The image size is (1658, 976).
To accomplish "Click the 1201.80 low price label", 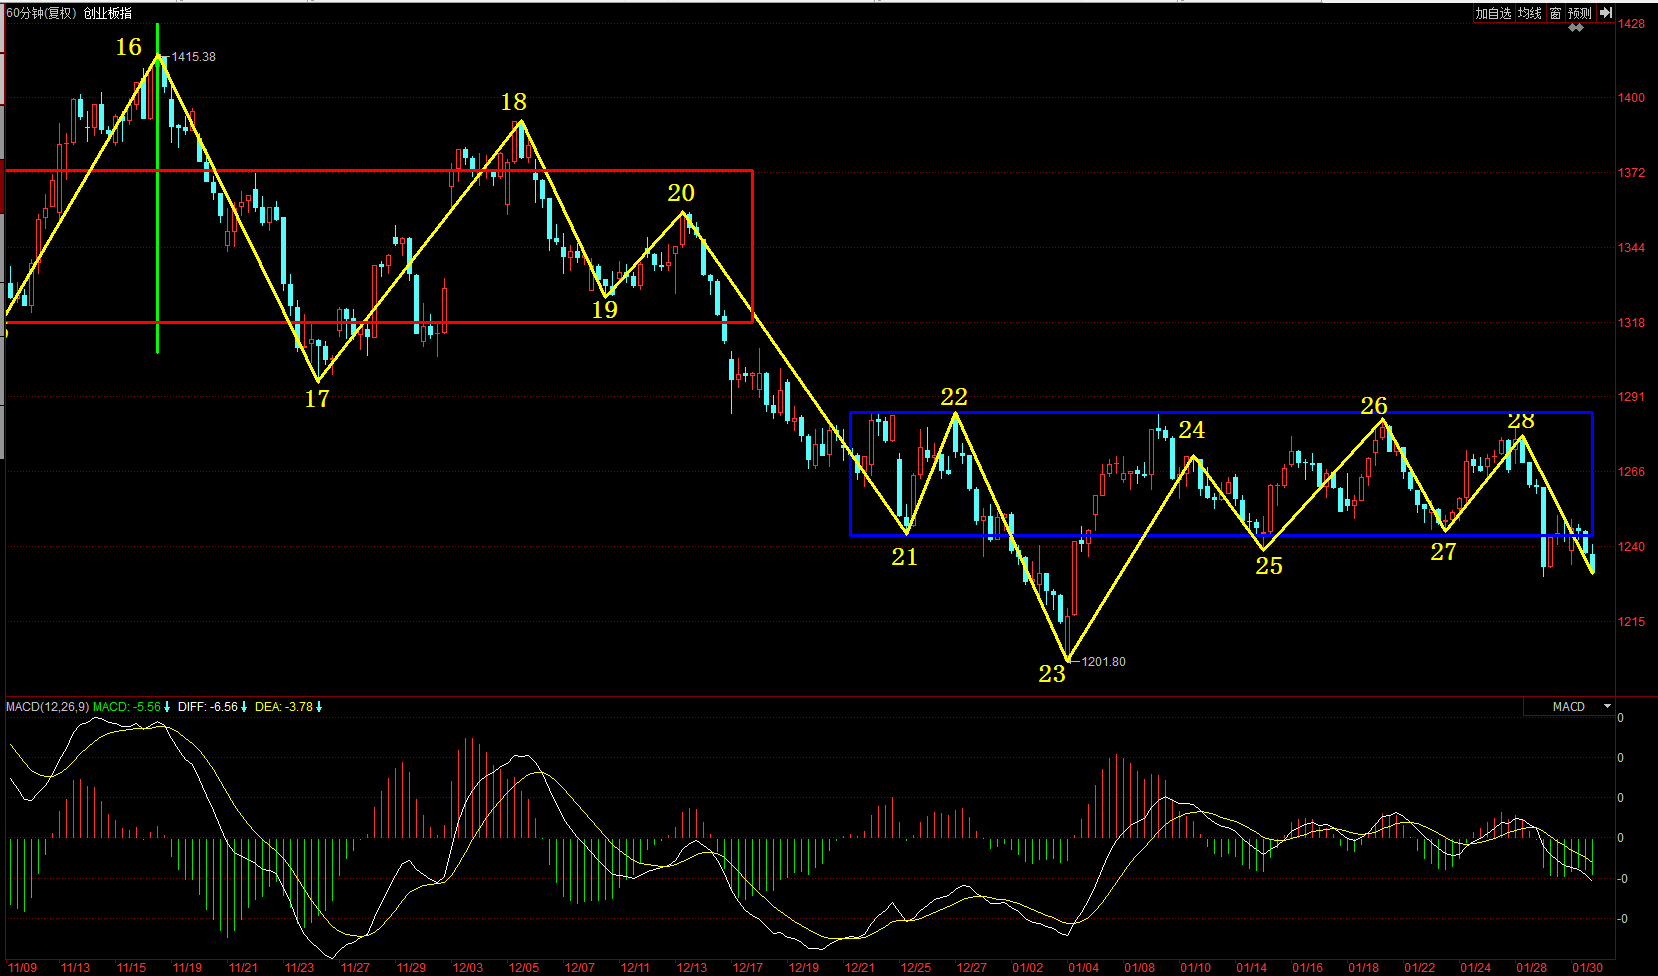I will [1104, 662].
